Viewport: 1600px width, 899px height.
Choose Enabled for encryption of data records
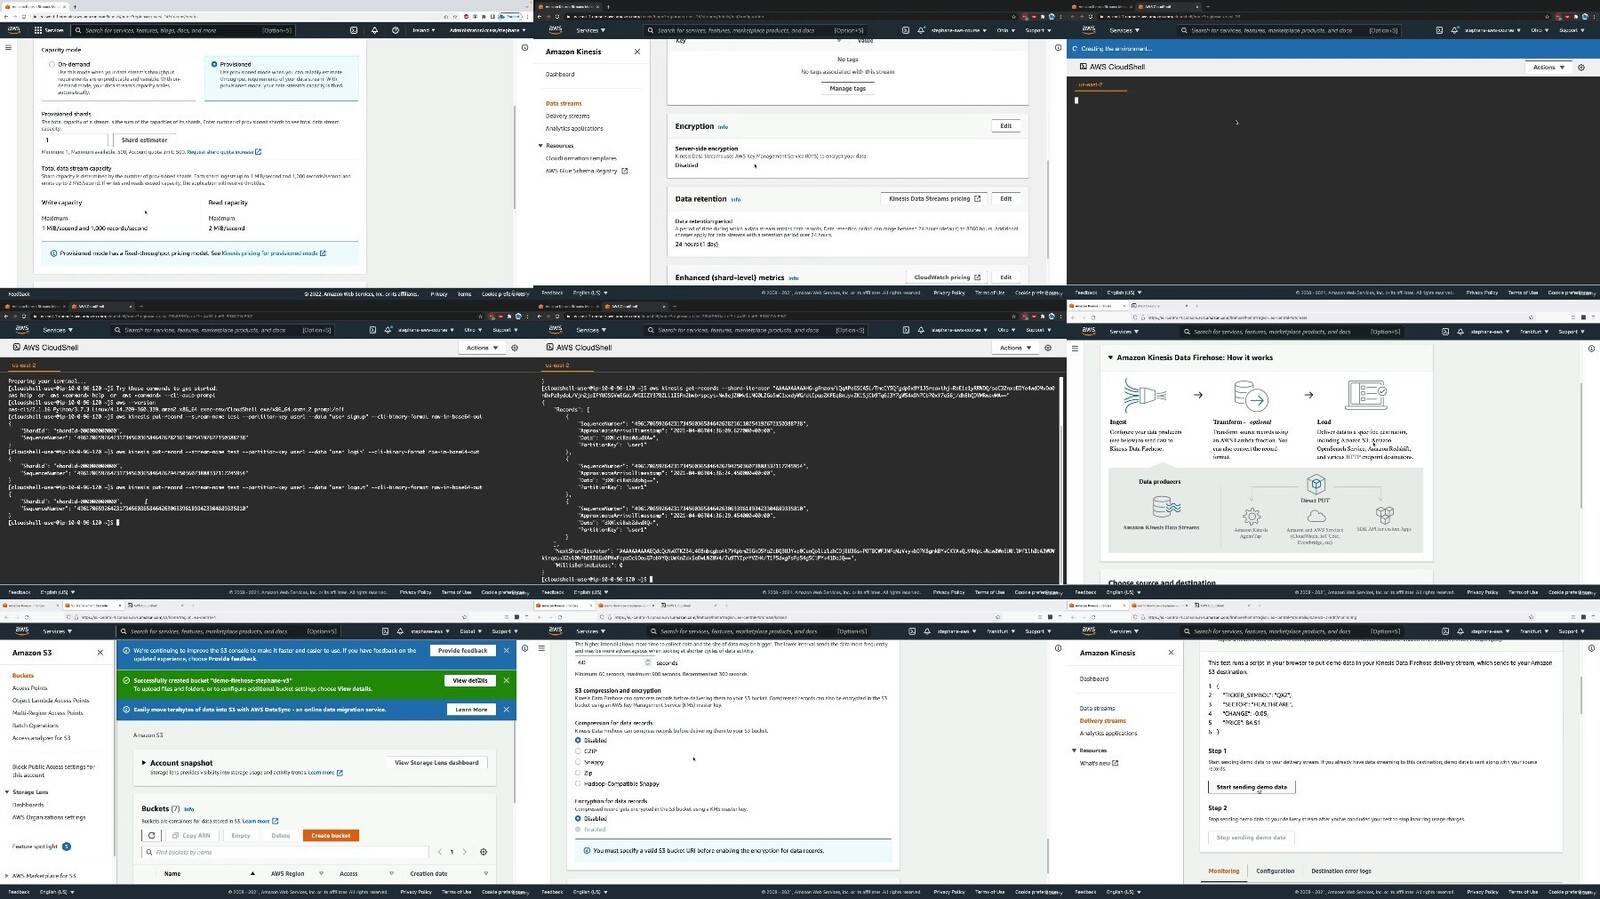[578, 829]
